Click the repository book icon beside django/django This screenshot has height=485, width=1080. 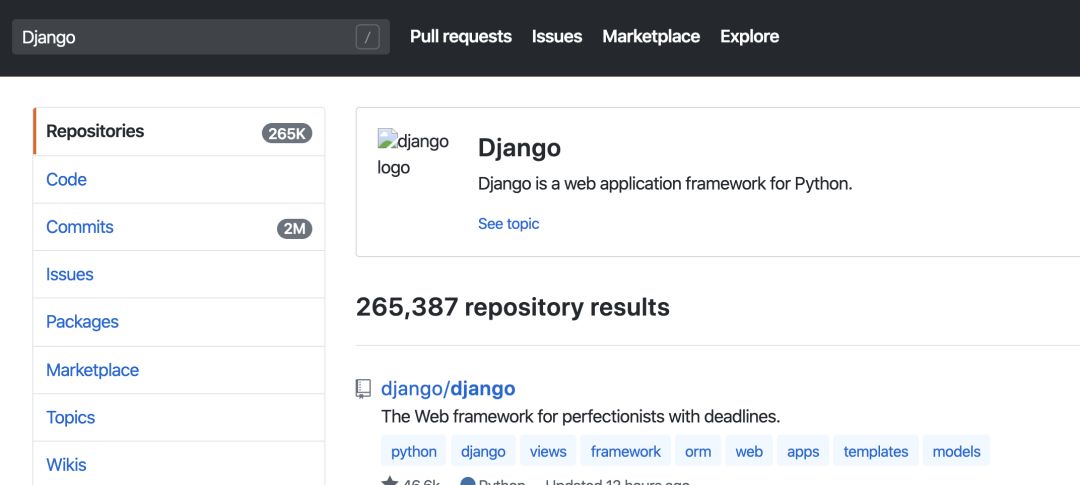(363, 389)
